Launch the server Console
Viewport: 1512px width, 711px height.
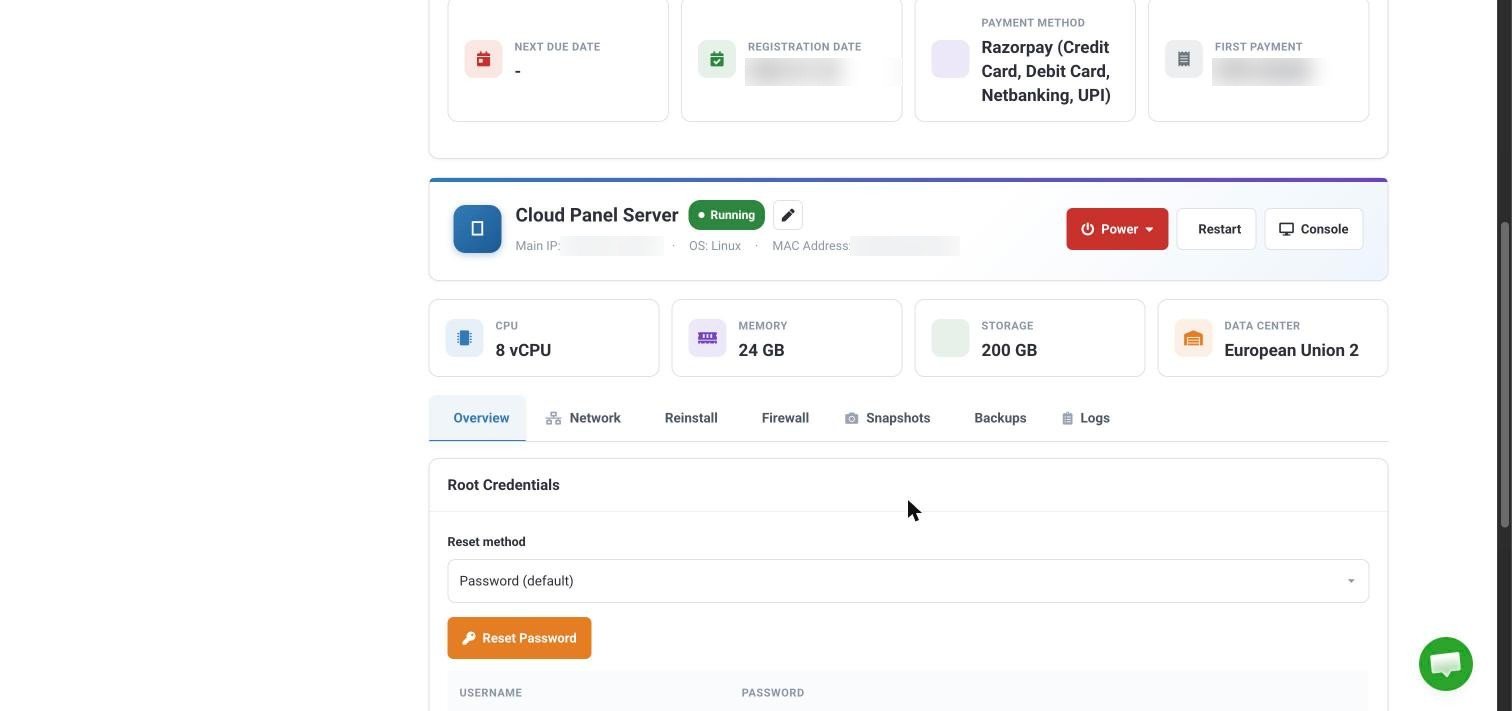coord(1313,229)
